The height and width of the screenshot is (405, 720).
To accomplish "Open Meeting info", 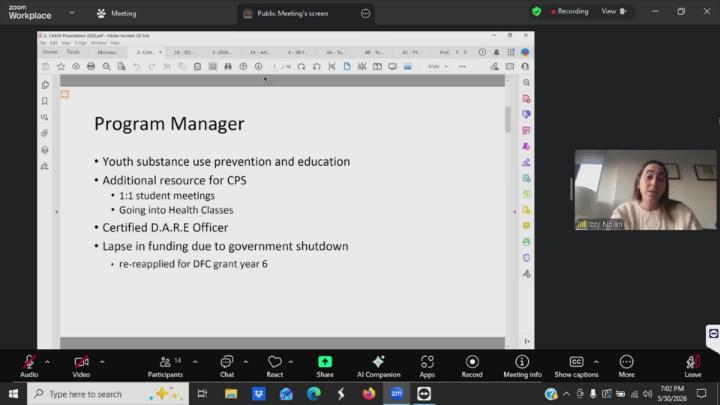I will coord(522,364).
